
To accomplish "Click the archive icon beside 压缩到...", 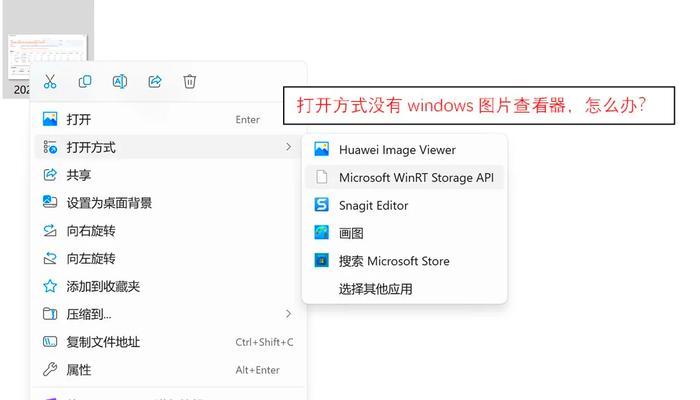I will pyautogui.click(x=50, y=314).
